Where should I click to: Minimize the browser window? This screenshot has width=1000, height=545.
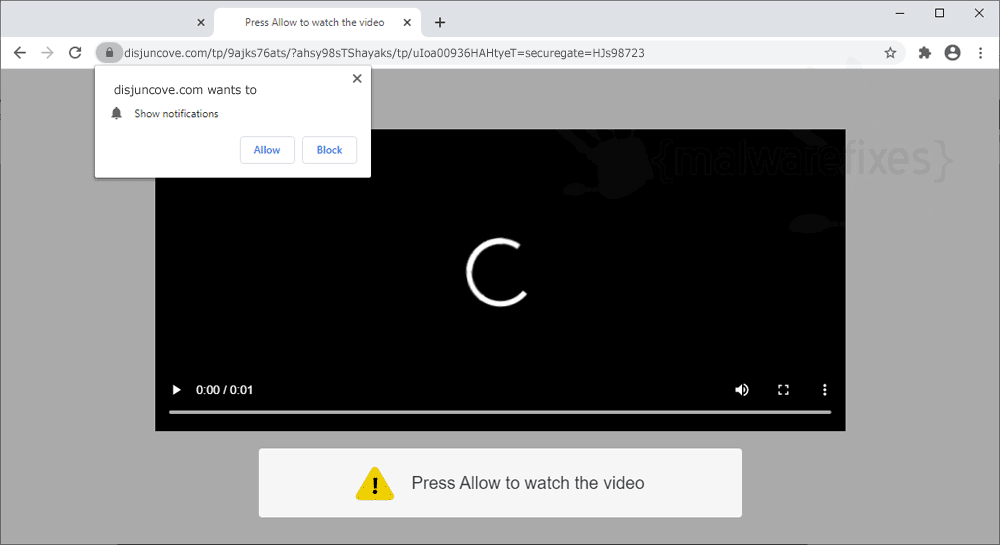click(900, 13)
